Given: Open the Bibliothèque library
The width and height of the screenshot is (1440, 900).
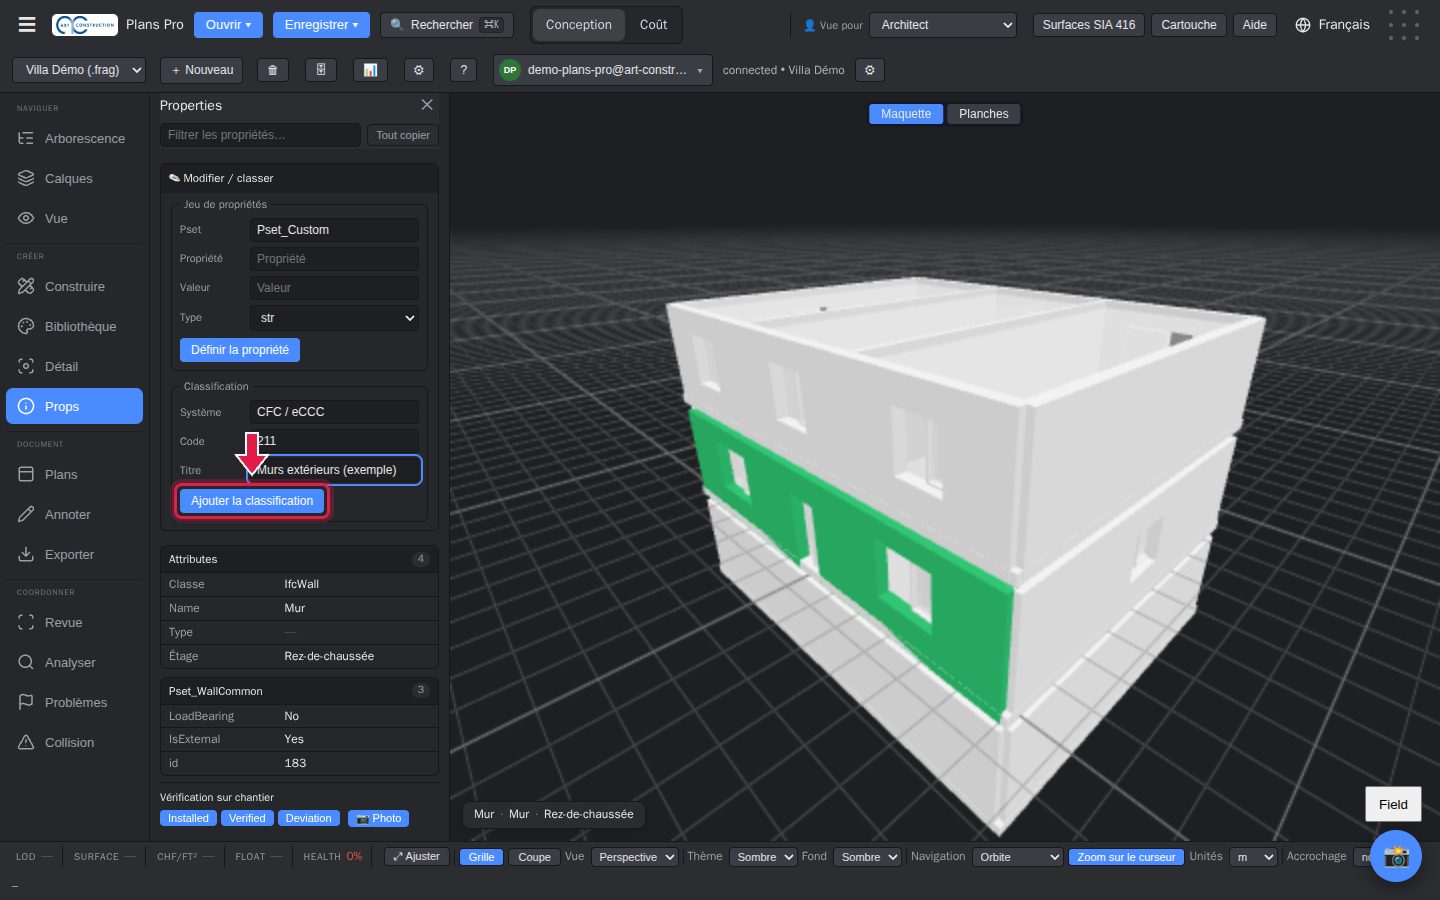Looking at the screenshot, I should click(x=74, y=326).
